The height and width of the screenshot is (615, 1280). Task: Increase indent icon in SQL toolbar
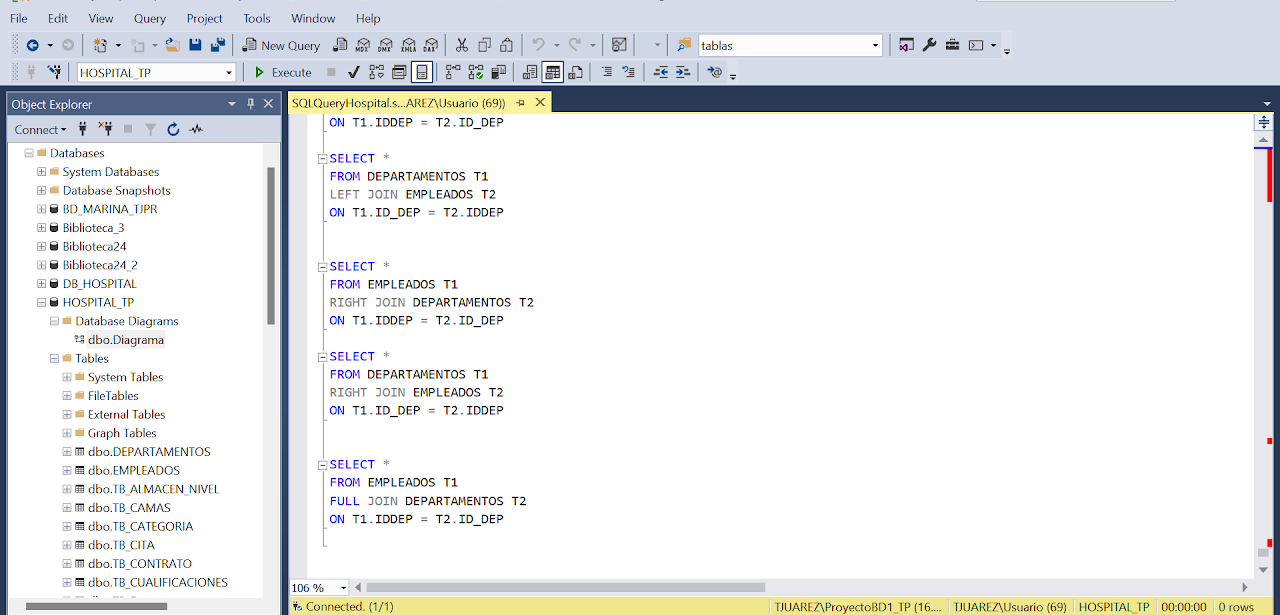(683, 72)
